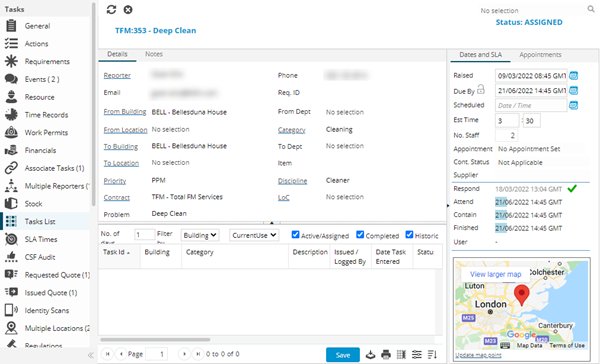Open the Multiple Locations pin icon

click(x=11, y=328)
